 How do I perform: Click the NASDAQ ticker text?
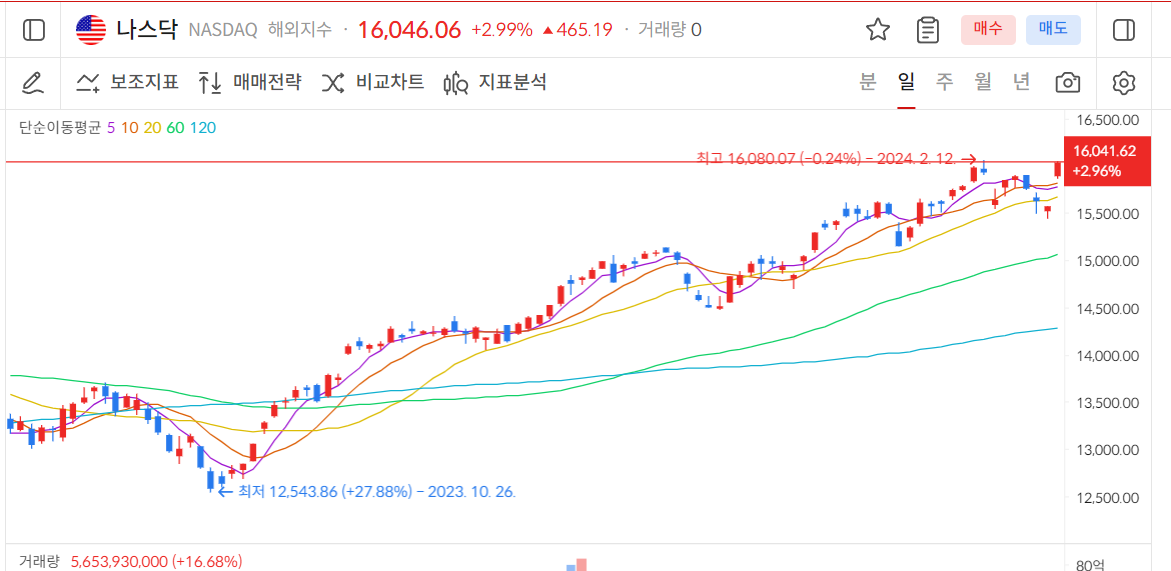pyautogui.click(x=223, y=30)
